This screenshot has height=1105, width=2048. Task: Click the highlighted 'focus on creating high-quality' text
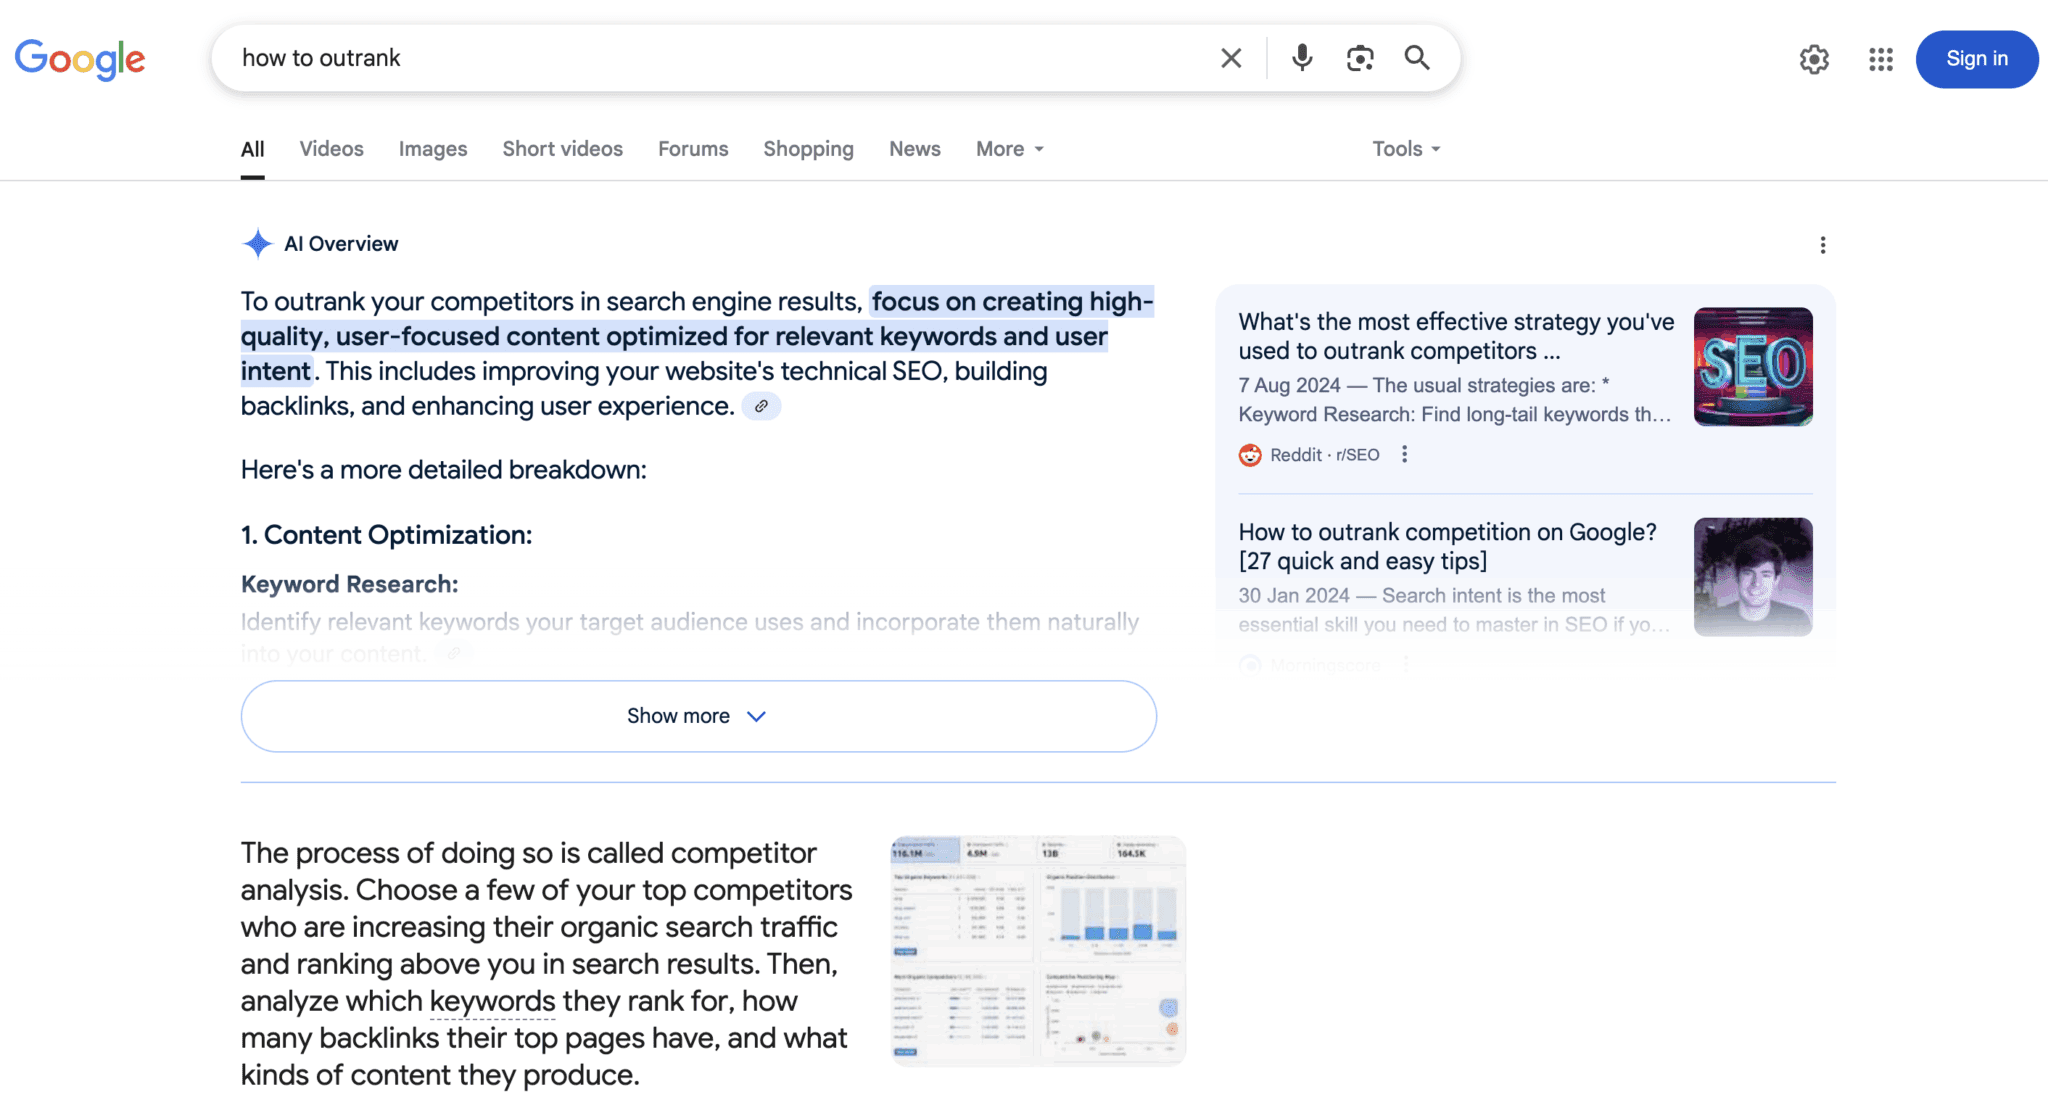[697, 336]
